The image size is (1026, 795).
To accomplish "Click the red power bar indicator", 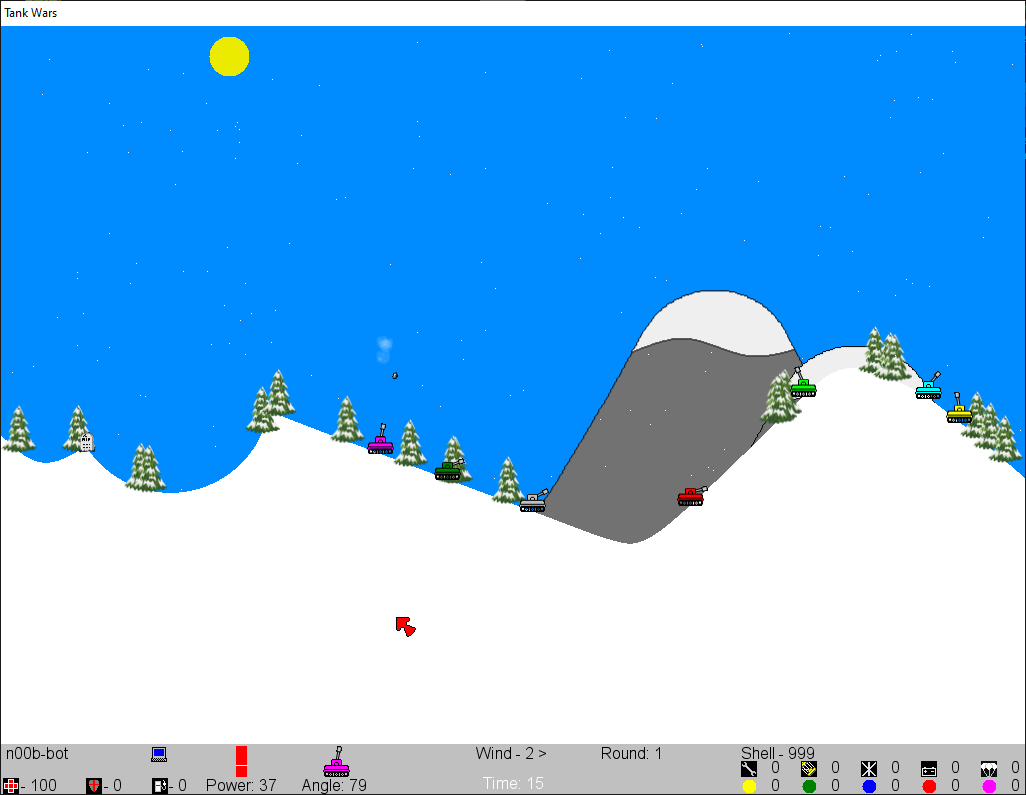I will click(x=241, y=761).
